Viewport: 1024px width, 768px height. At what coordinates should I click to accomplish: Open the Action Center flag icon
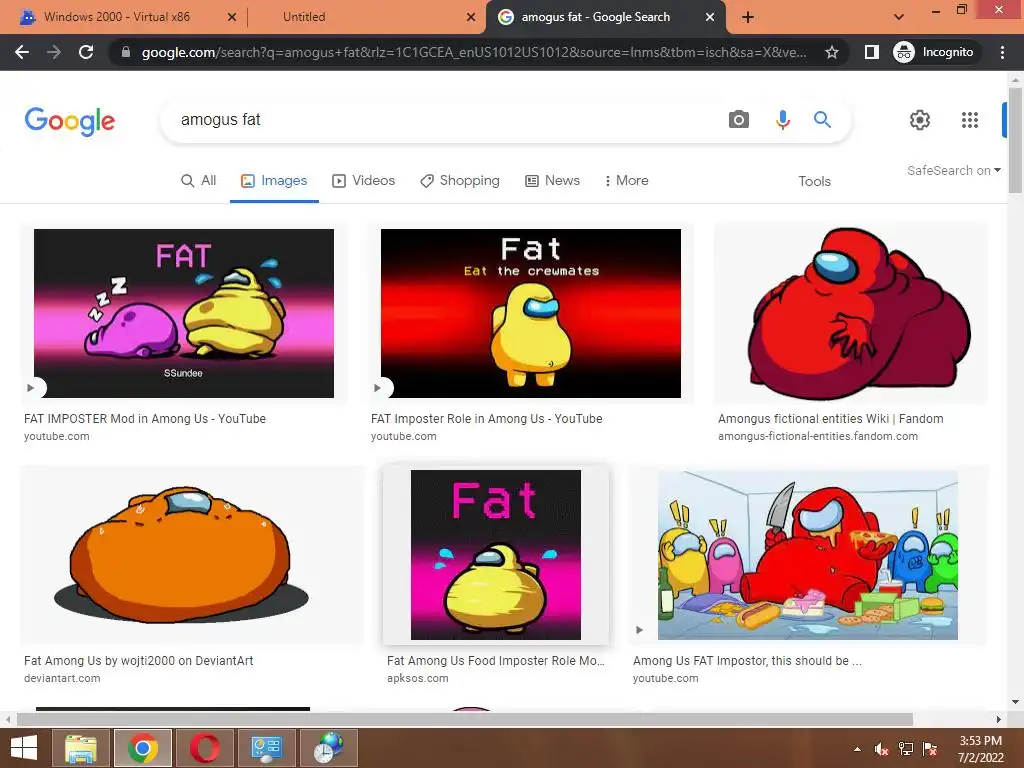(930, 749)
